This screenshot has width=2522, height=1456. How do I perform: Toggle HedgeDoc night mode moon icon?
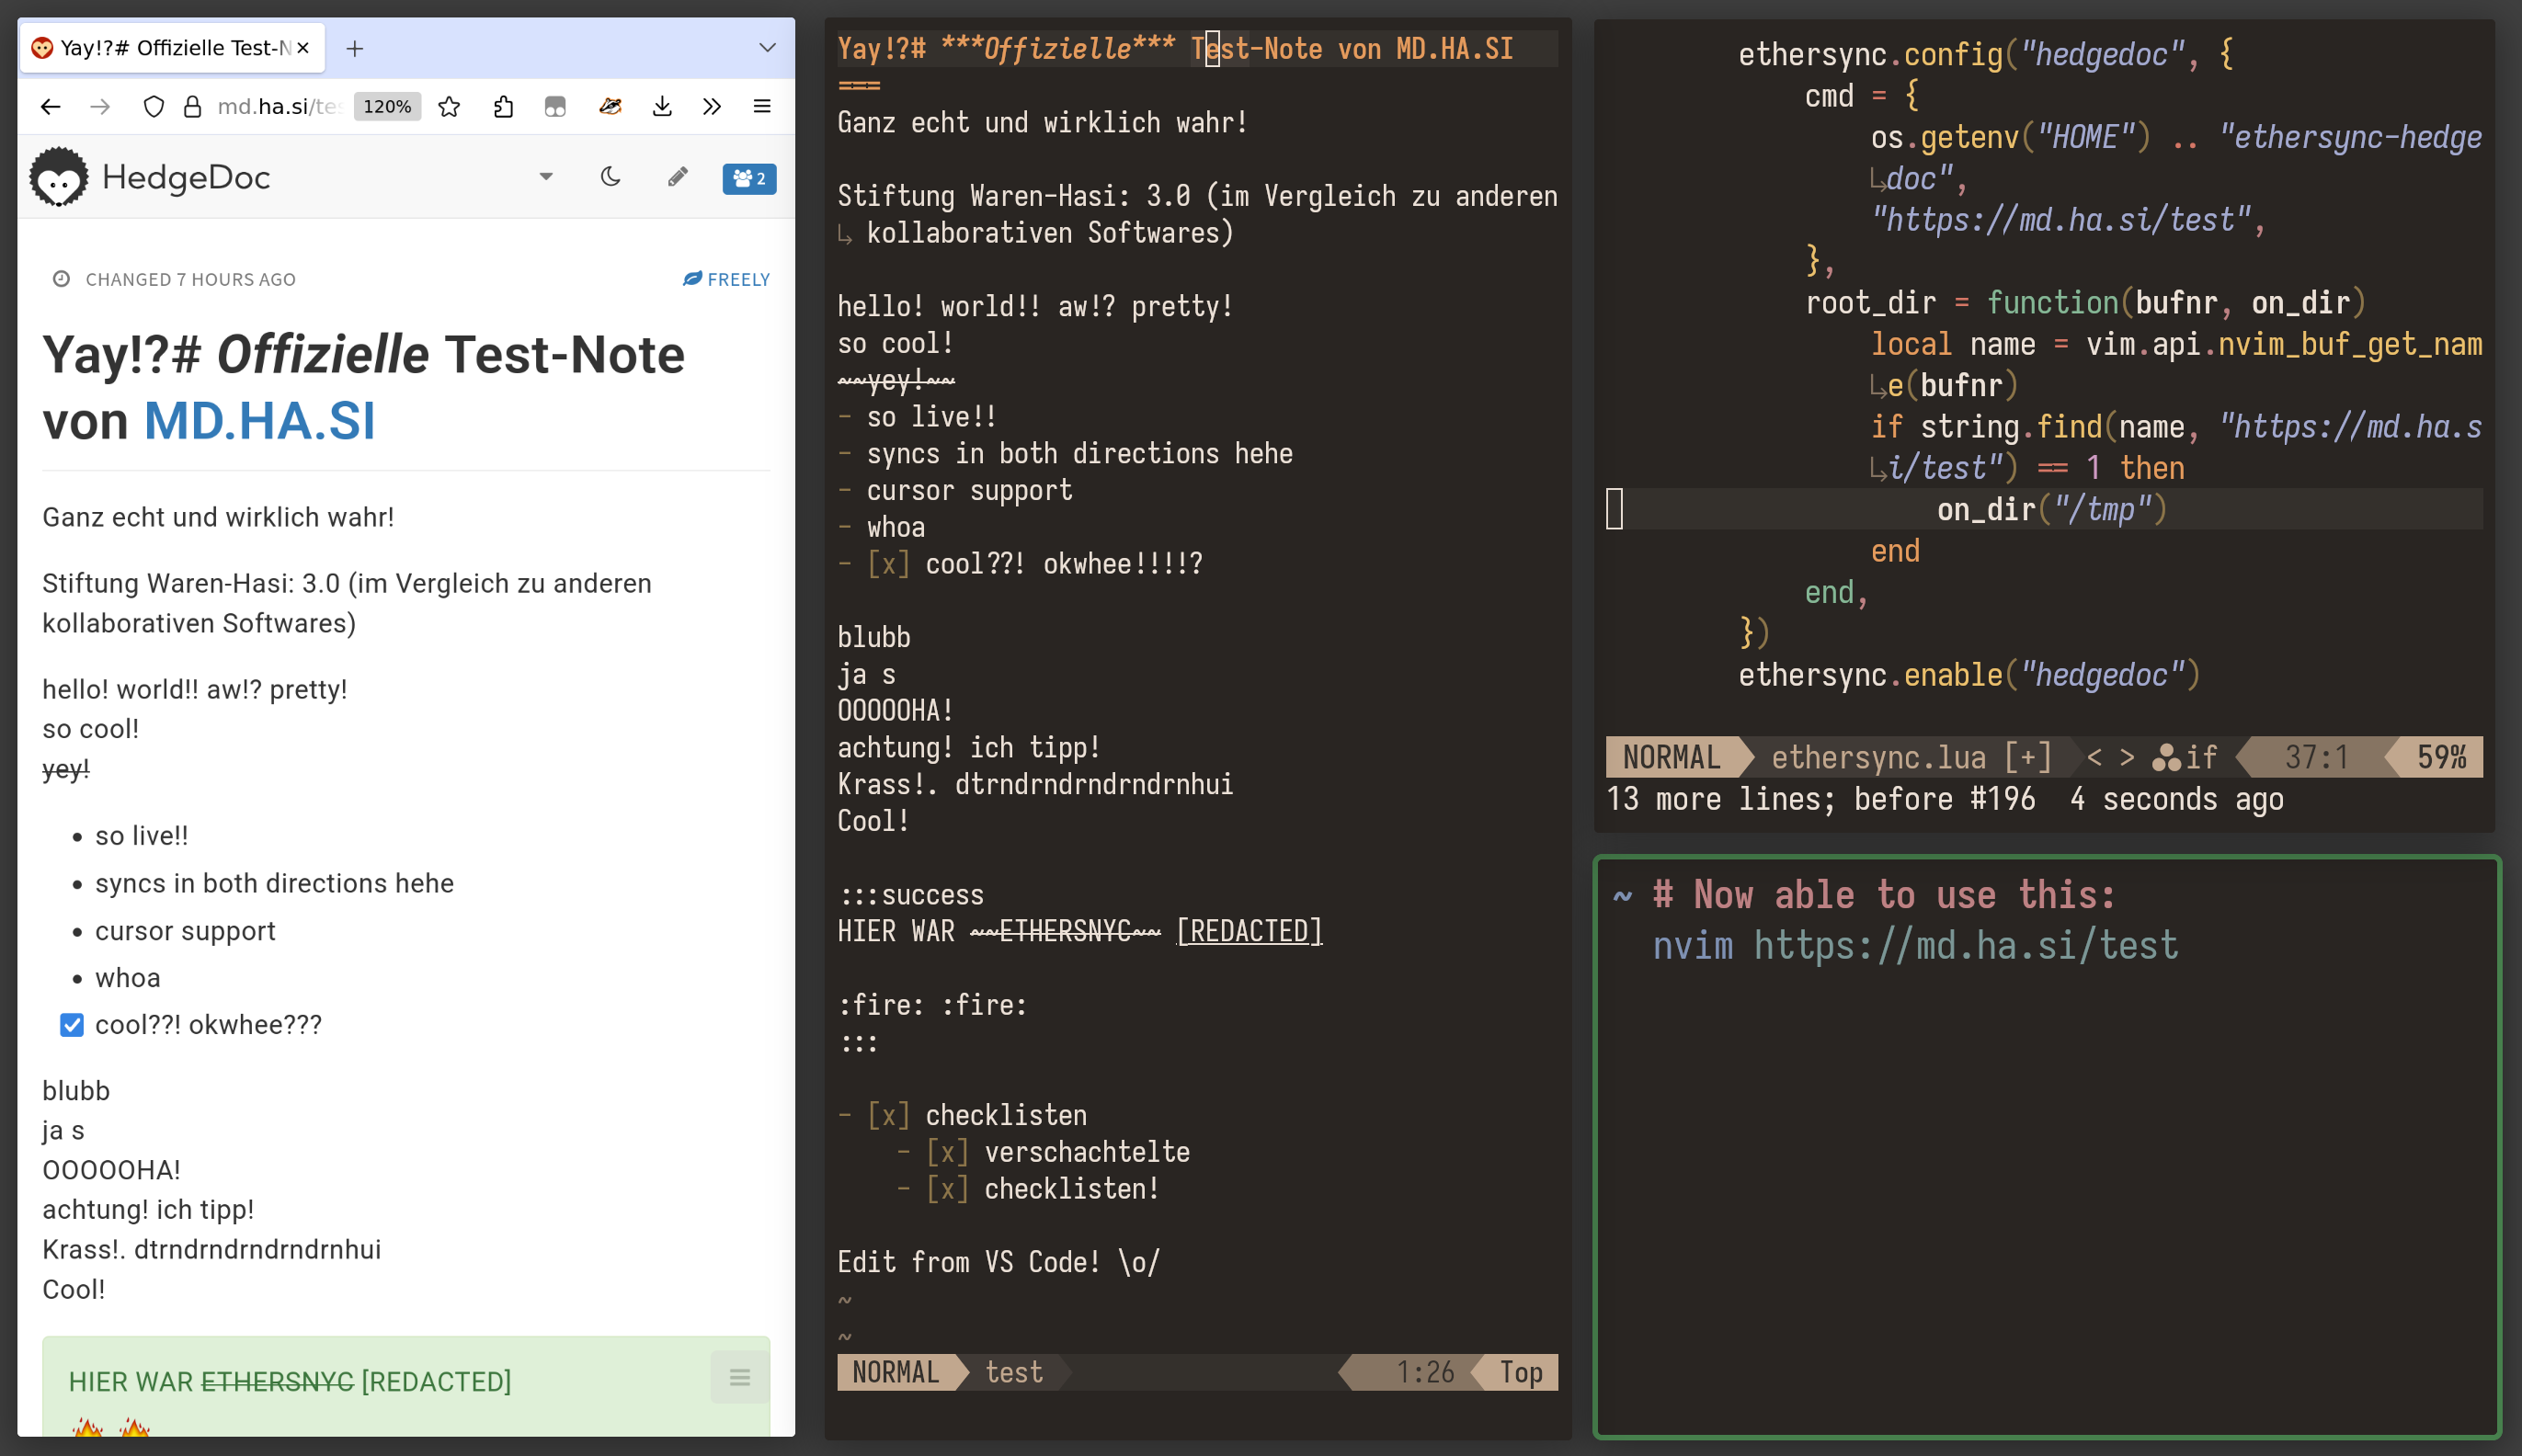pyautogui.click(x=610, y=177)
